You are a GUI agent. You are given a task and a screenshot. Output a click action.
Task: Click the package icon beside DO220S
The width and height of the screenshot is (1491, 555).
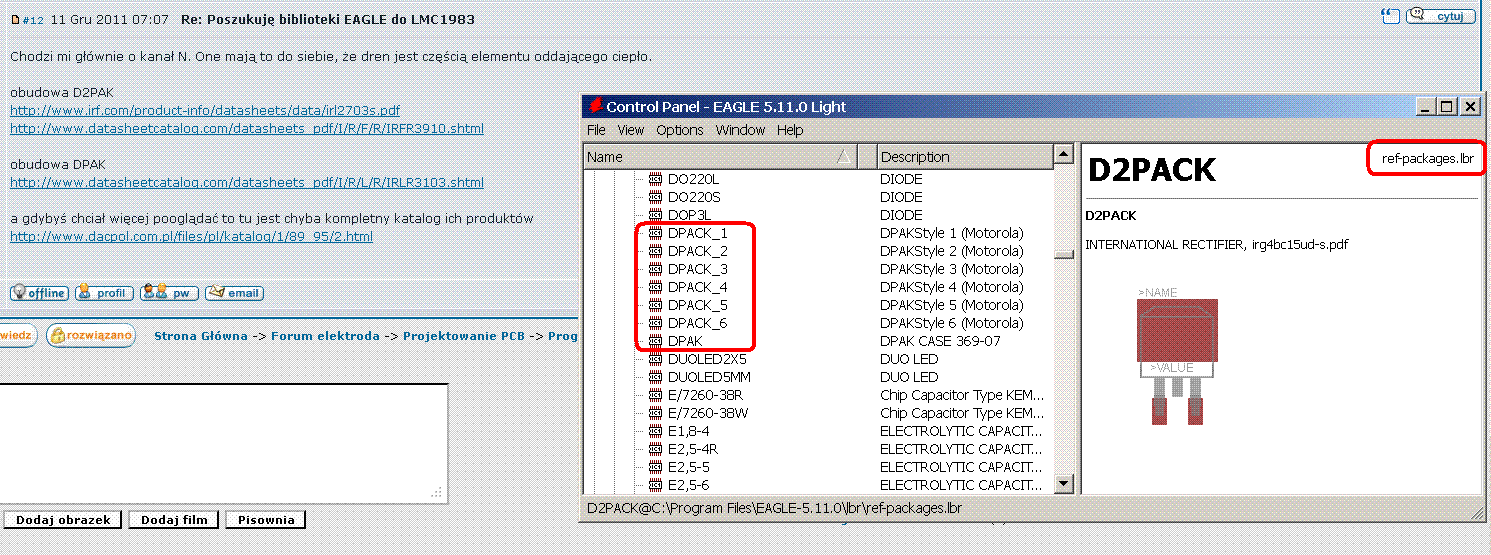pyautogui.click(x=656, y=197)
